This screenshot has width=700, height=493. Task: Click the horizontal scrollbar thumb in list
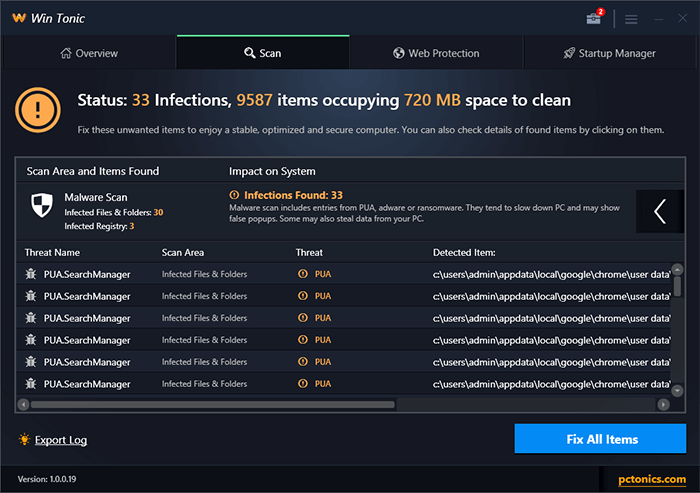pos(212,404)
